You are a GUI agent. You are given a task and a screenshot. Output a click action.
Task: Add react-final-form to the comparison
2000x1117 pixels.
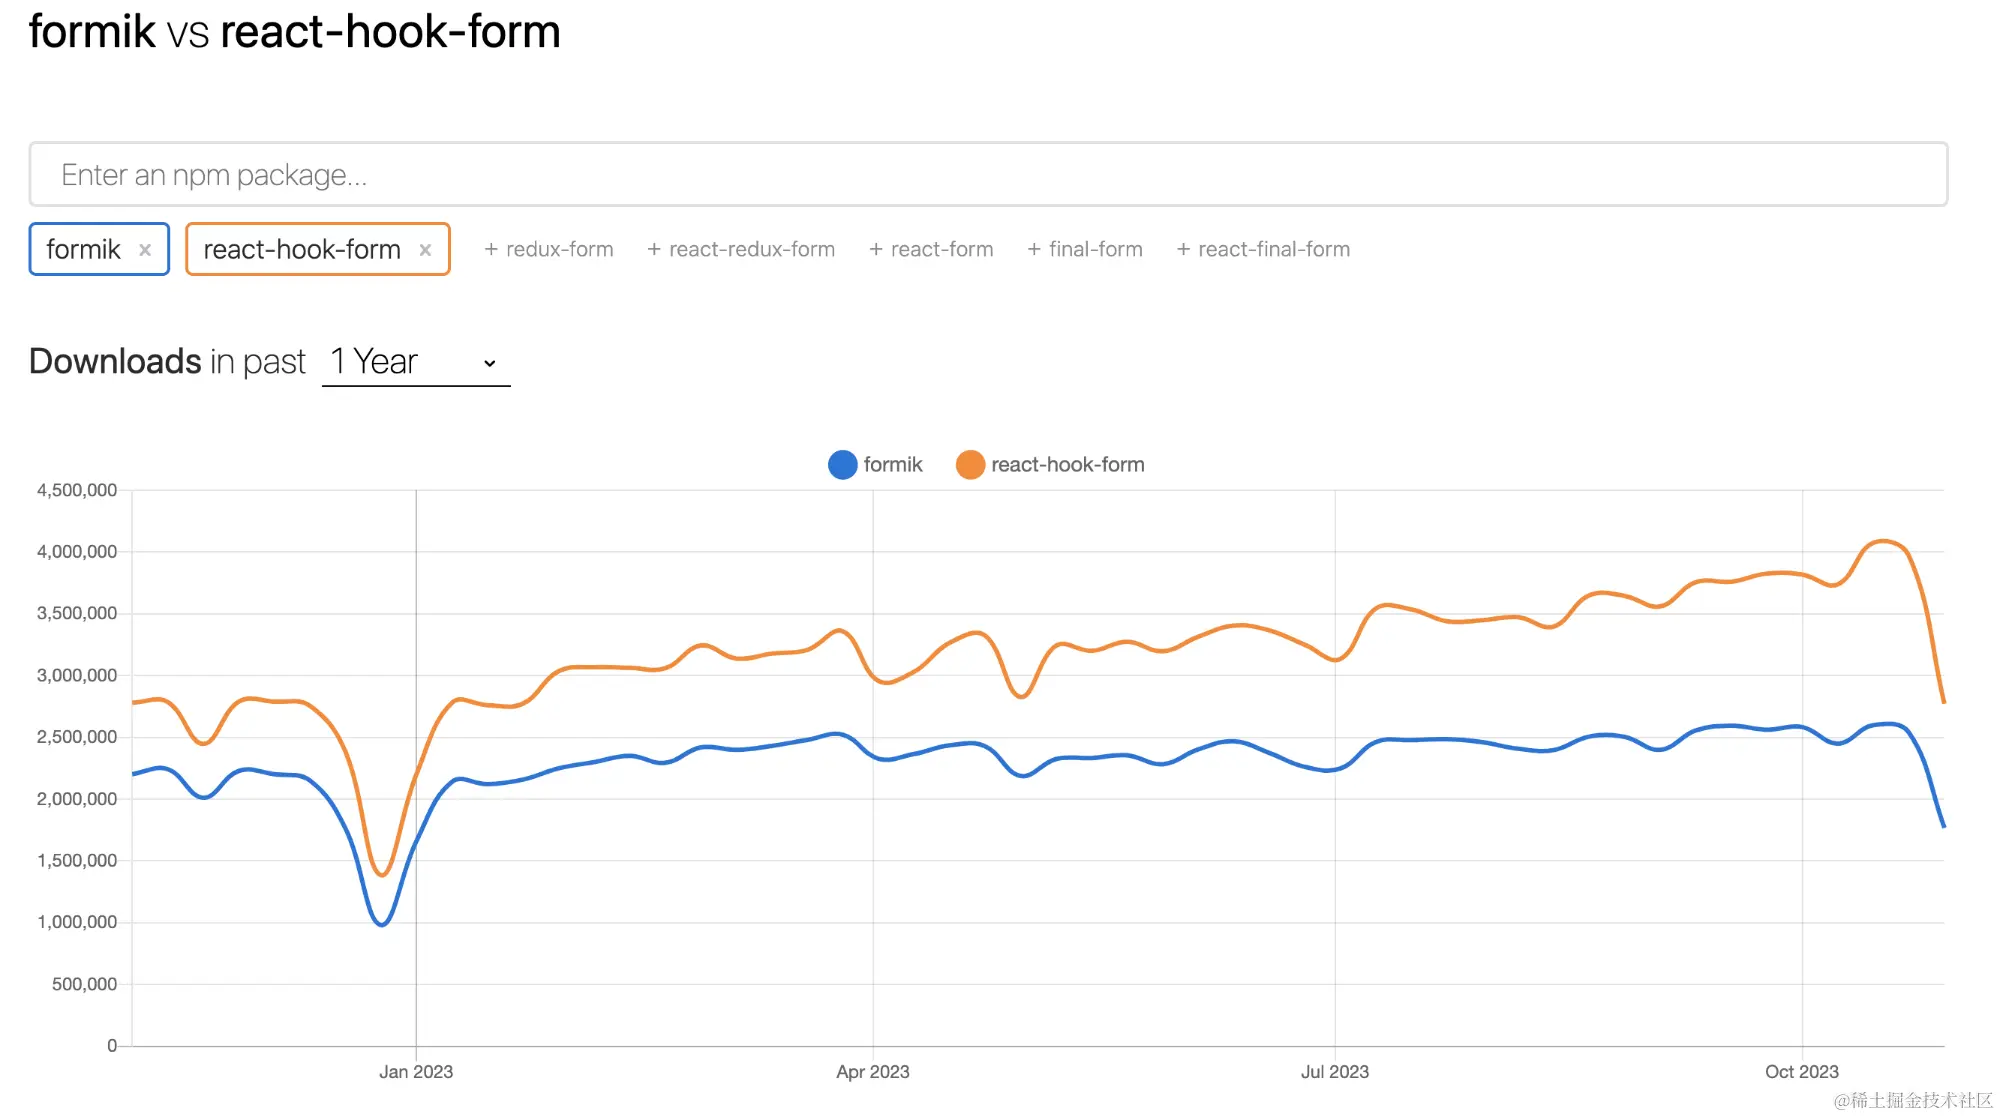pyautogui.click(x=1263, y=249)
